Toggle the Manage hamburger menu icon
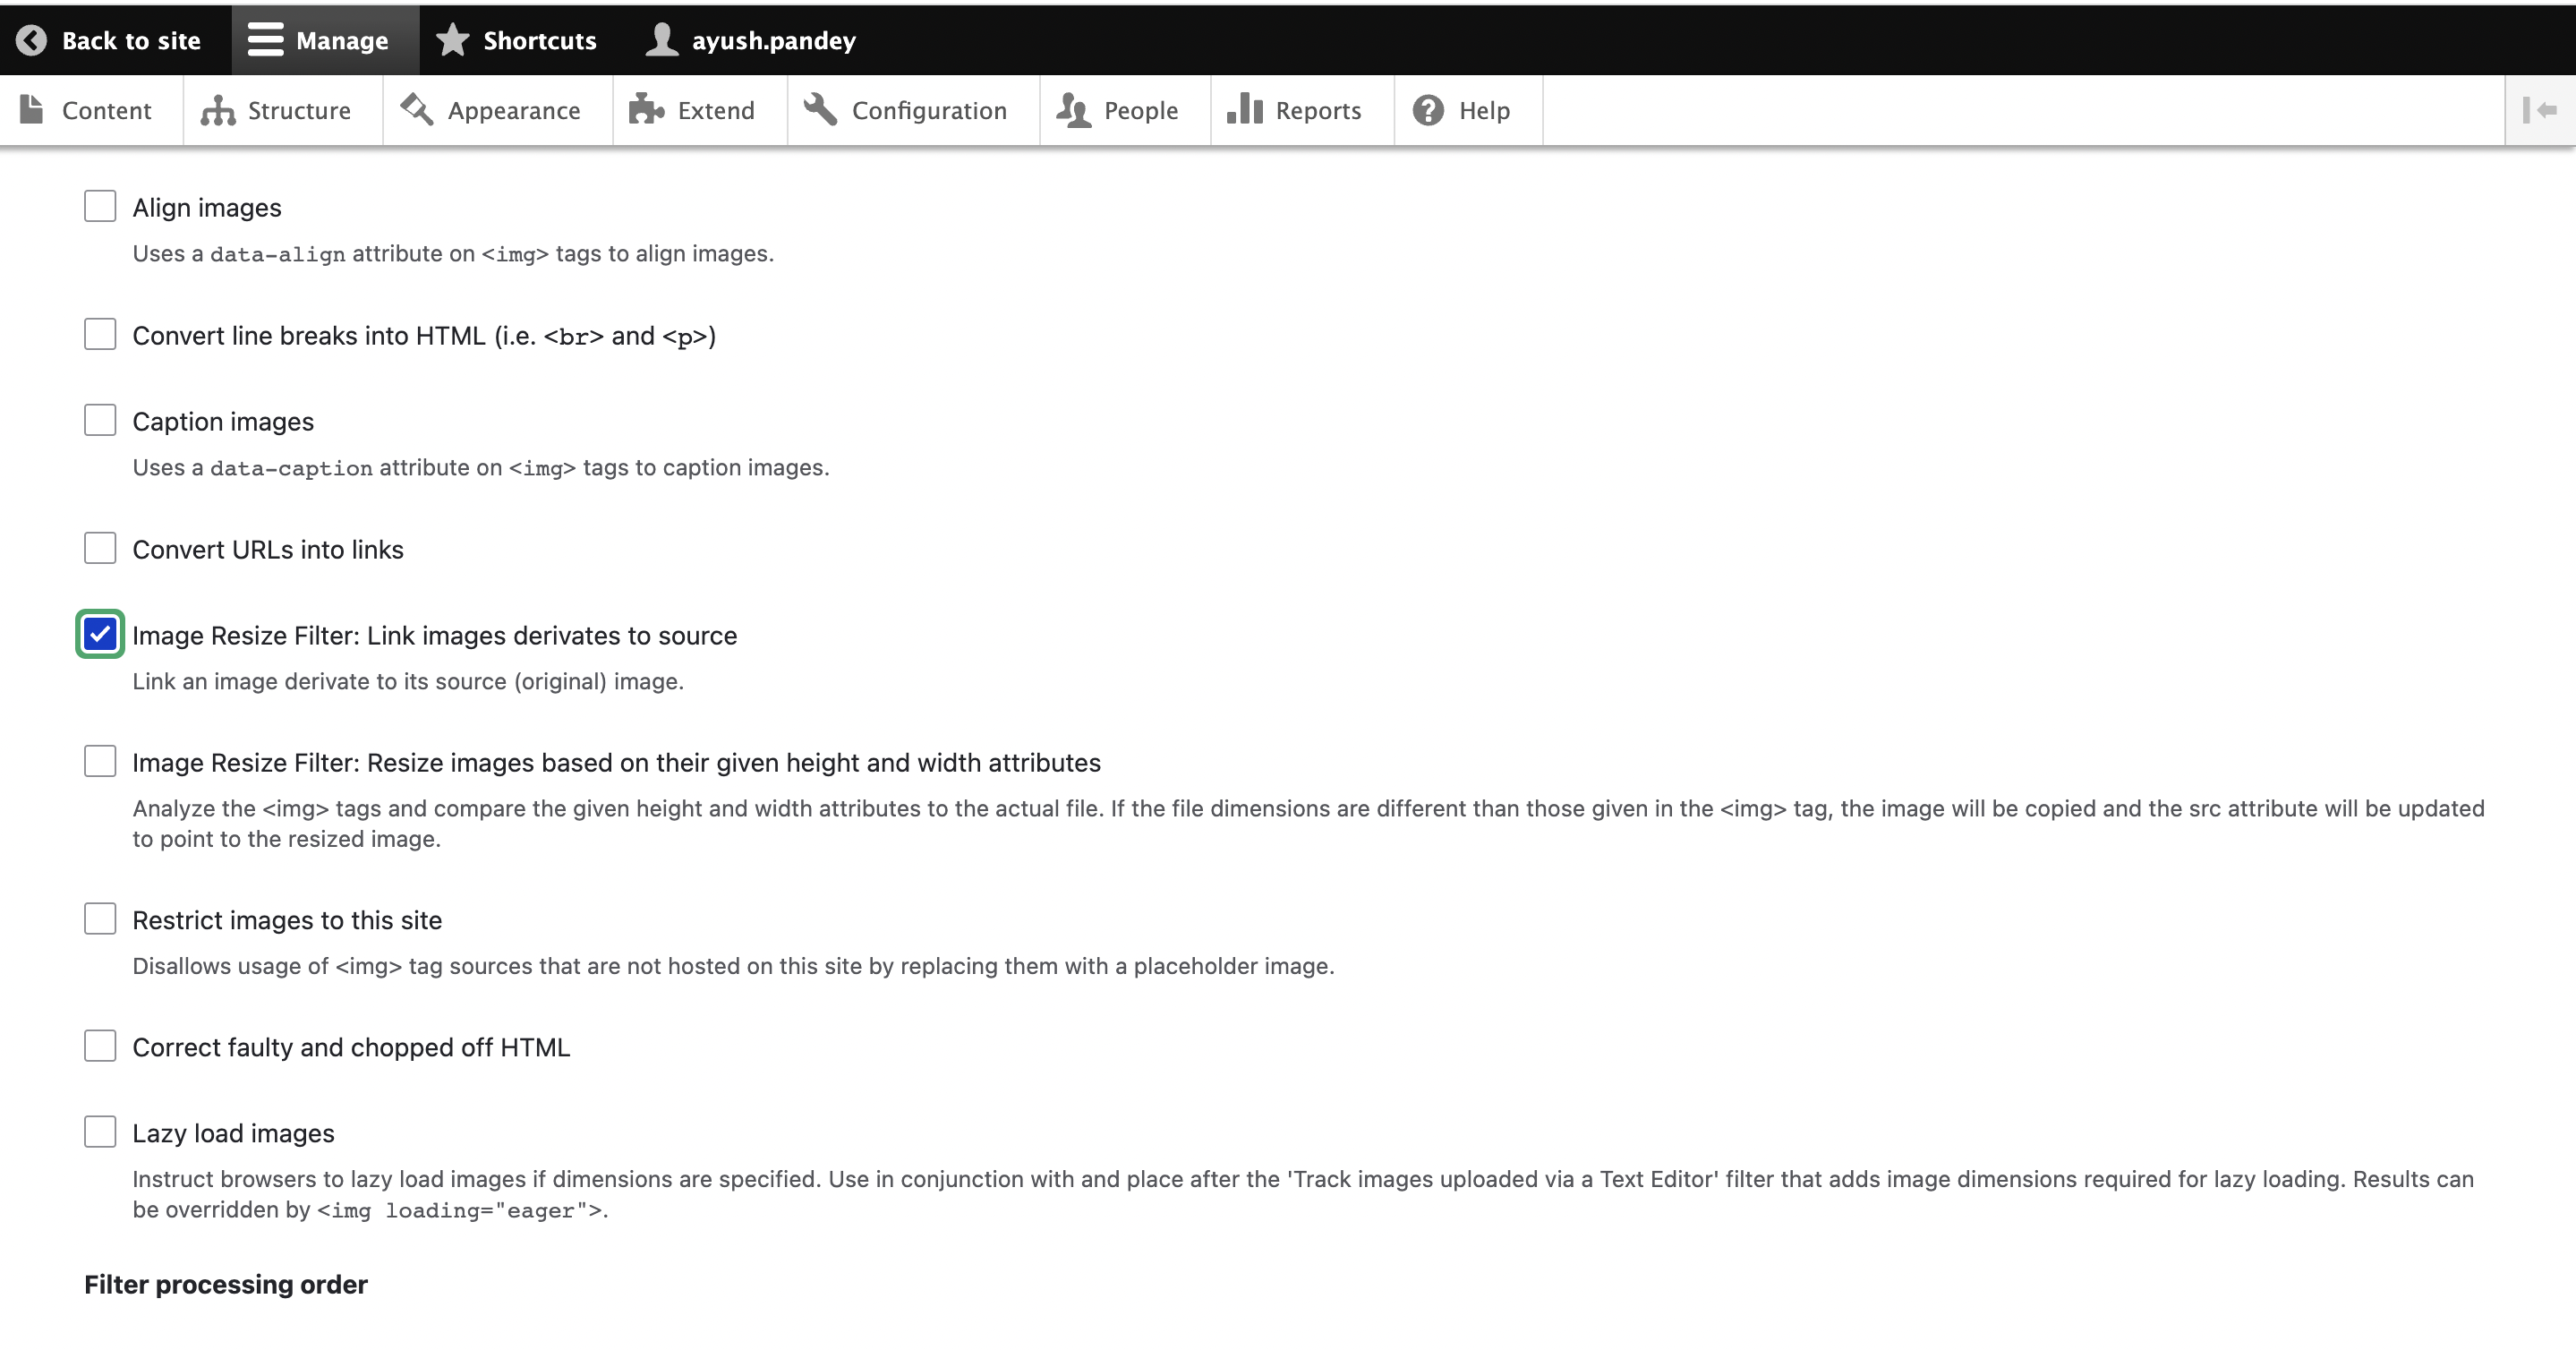 pos(265,40)
